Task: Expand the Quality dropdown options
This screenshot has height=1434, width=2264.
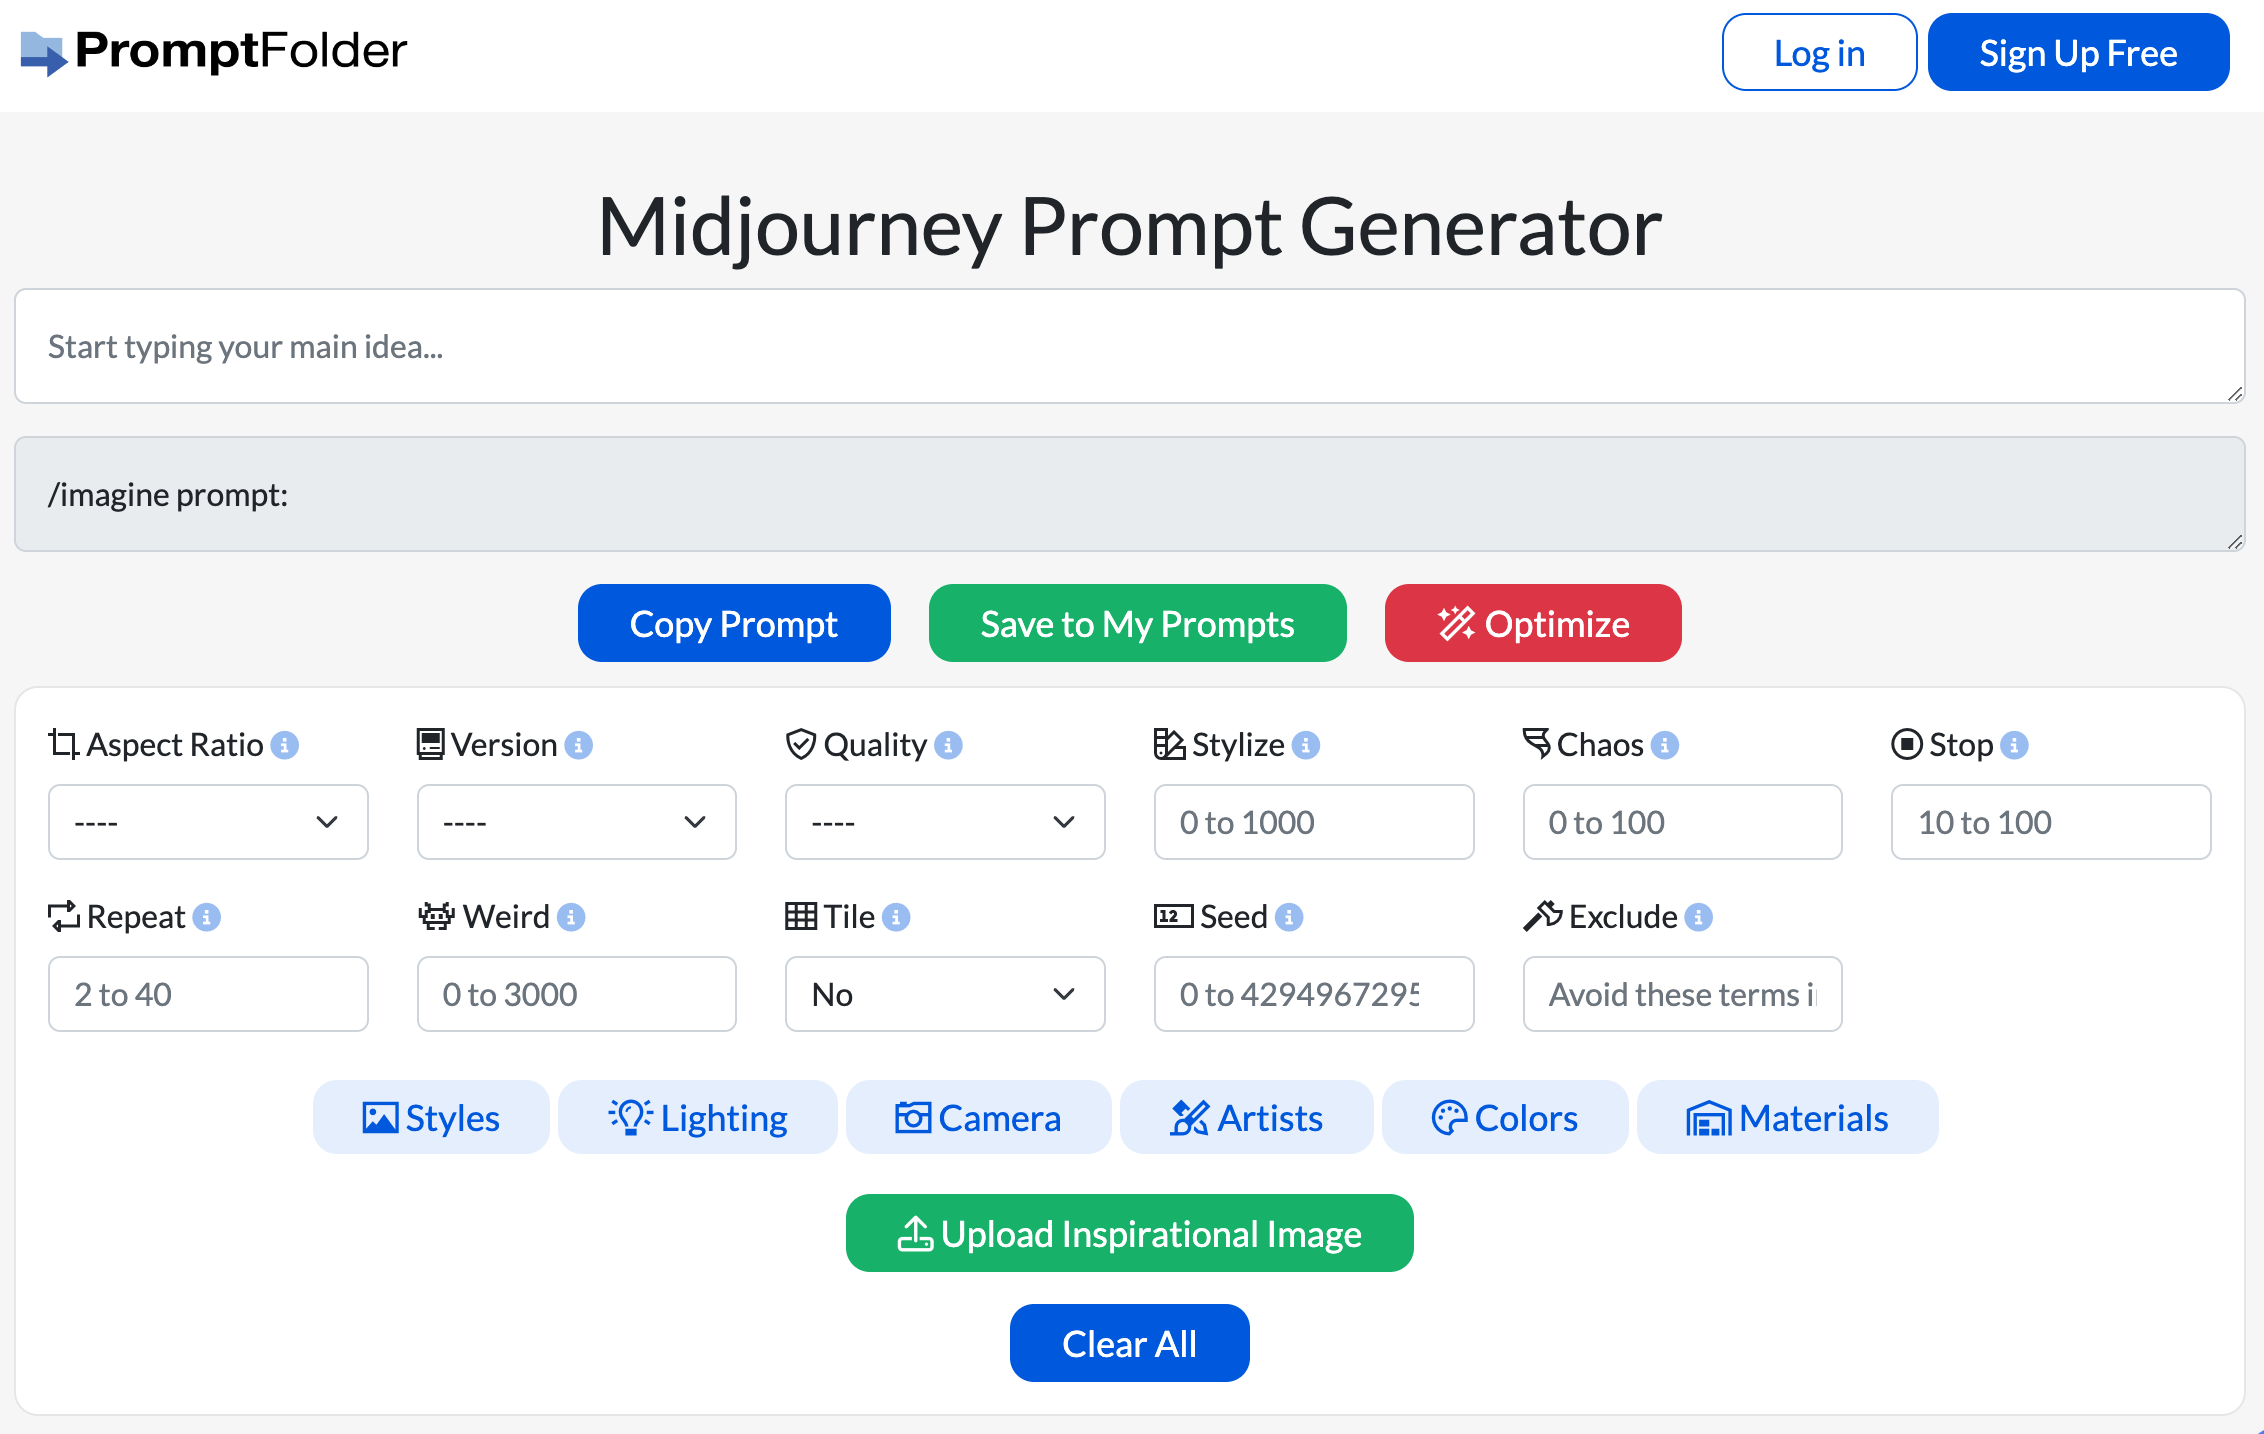Action: tap(944, 820)
